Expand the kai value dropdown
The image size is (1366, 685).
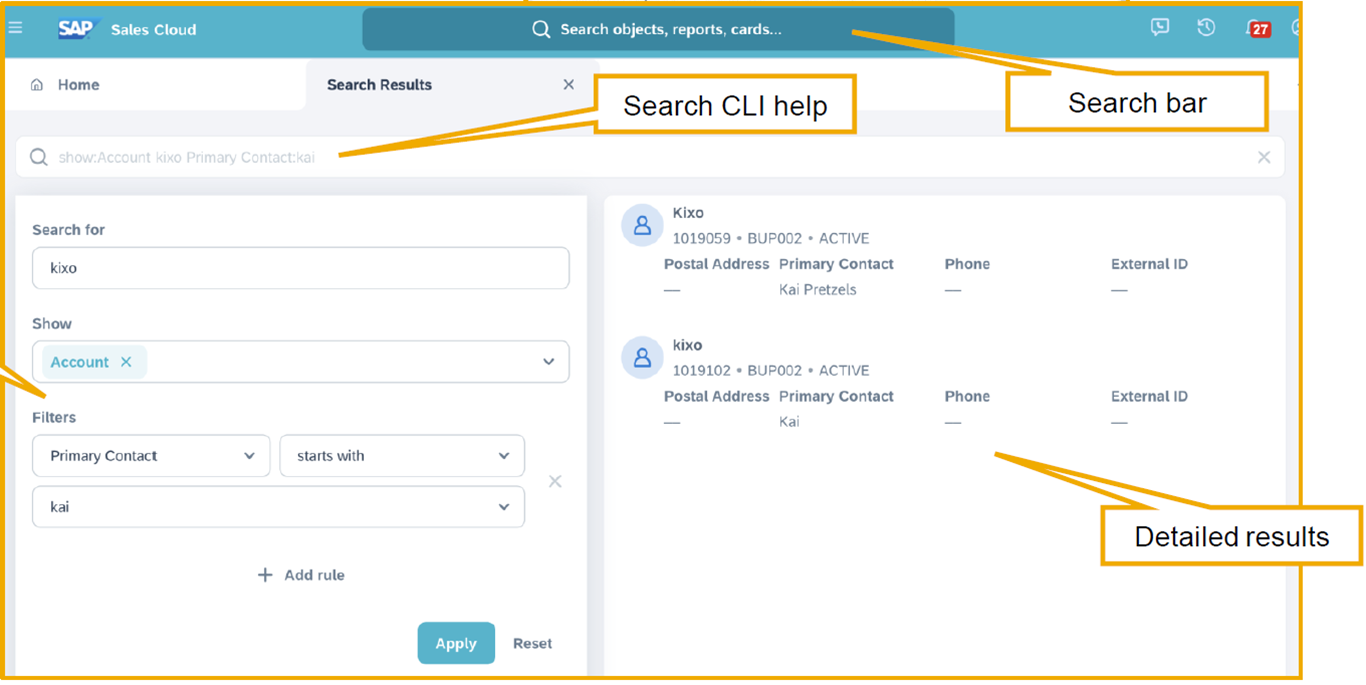tap(504, 507)
